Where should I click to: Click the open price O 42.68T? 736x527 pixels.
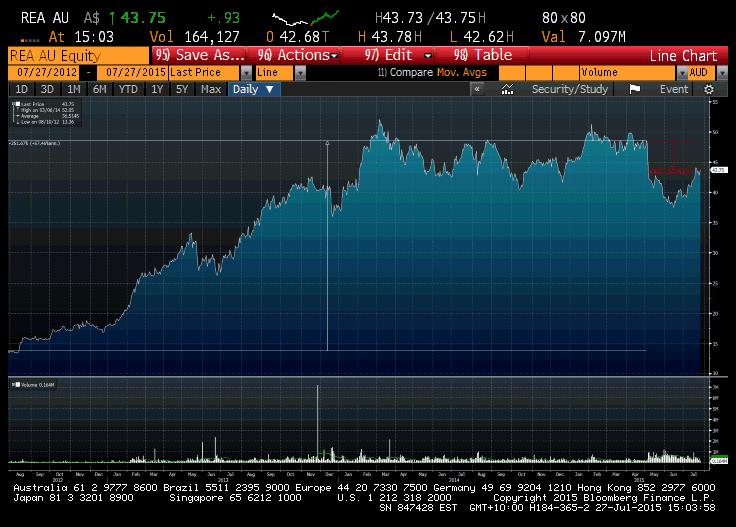click(x=298, y=37)
